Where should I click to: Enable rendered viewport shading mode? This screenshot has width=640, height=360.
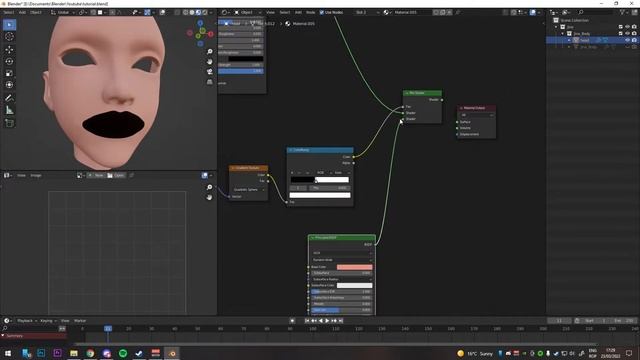tap(204, 13)
